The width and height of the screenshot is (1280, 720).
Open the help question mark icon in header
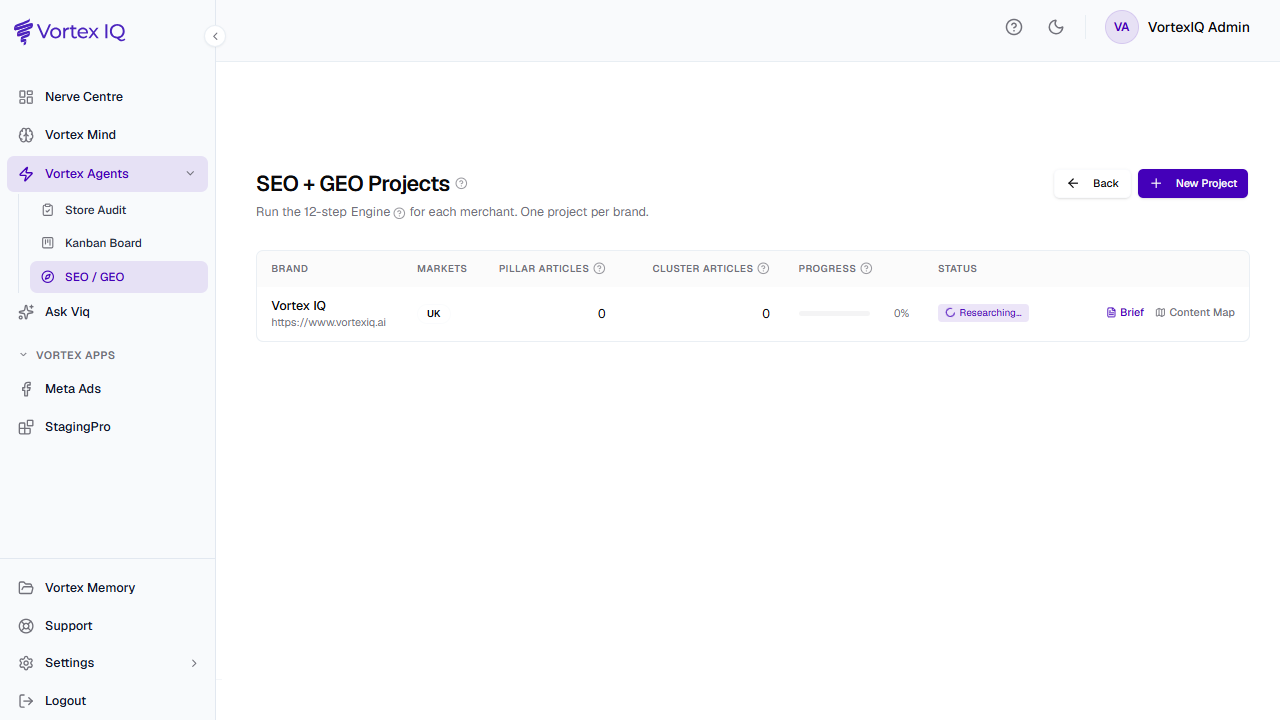(x=1014, y=27)
